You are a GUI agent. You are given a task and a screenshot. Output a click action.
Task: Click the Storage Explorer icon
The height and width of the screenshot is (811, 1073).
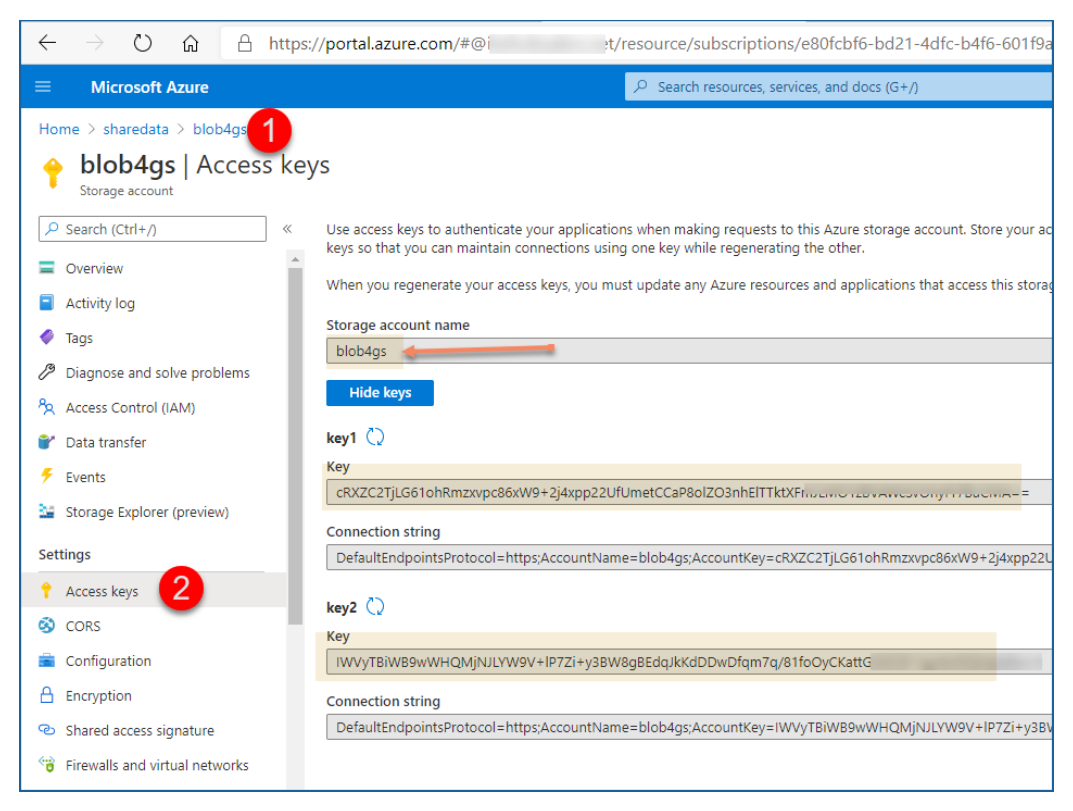point(47,511)
